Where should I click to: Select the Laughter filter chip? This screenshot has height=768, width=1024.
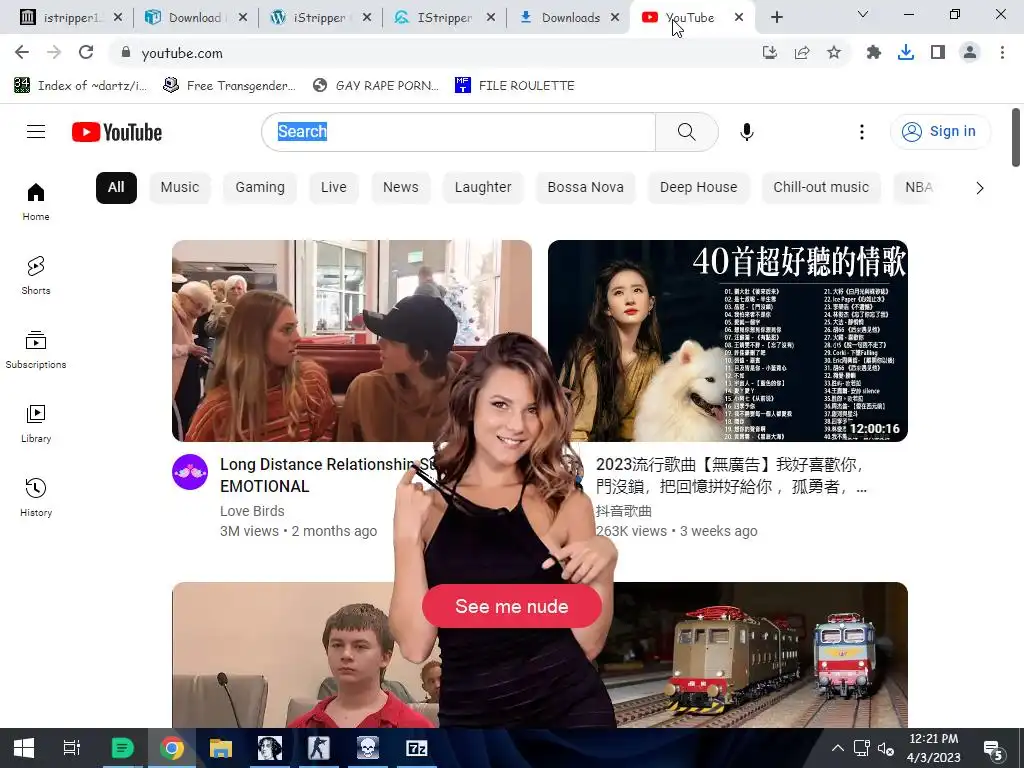pos(483,187)
